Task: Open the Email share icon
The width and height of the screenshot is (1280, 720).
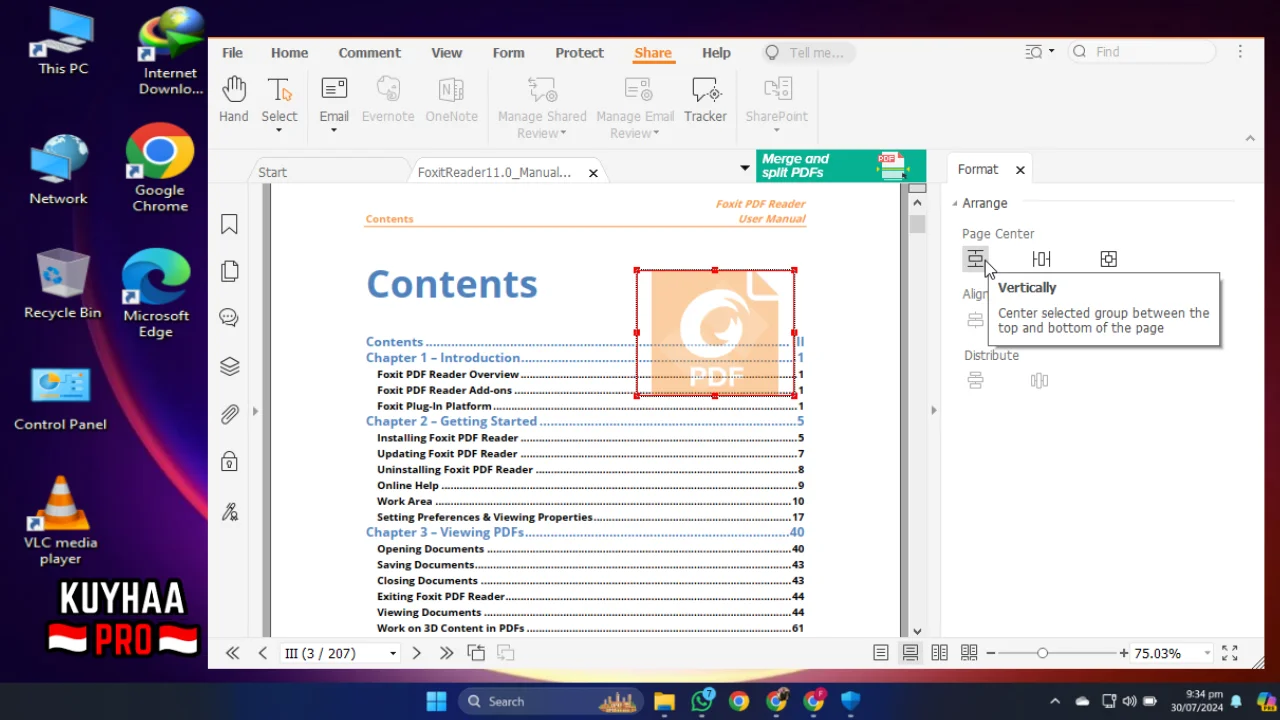Action: (334, 90)
